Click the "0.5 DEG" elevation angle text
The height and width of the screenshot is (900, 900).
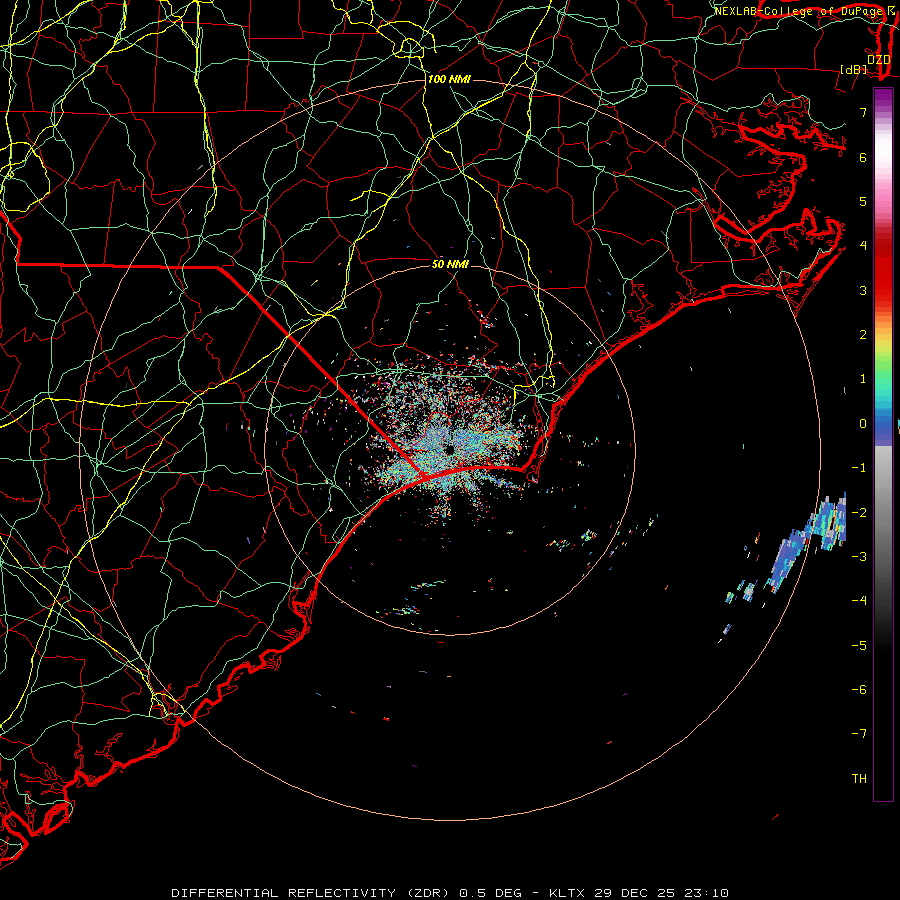490,893
